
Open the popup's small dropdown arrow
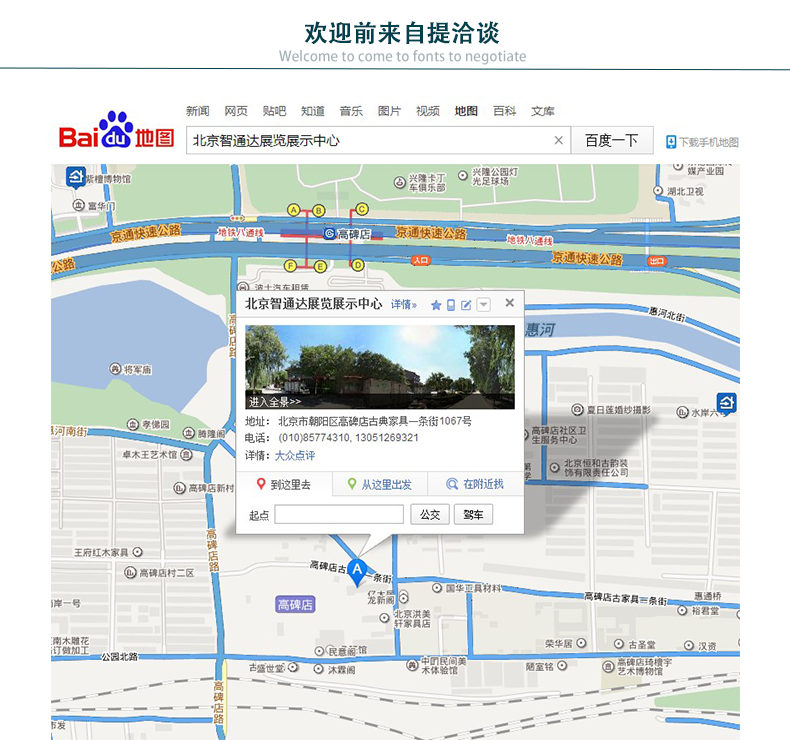click(x=483, y=305)
